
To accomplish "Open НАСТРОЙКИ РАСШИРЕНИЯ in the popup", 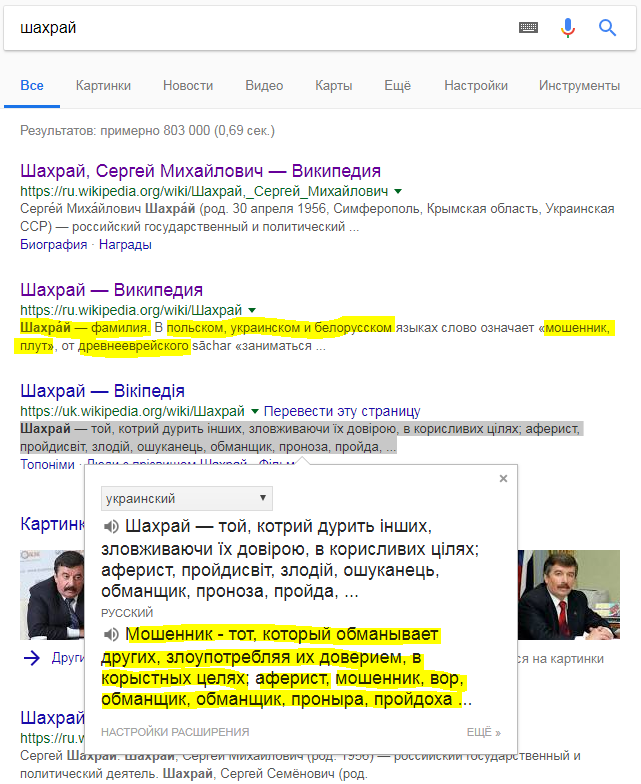I will coord(175,732).
